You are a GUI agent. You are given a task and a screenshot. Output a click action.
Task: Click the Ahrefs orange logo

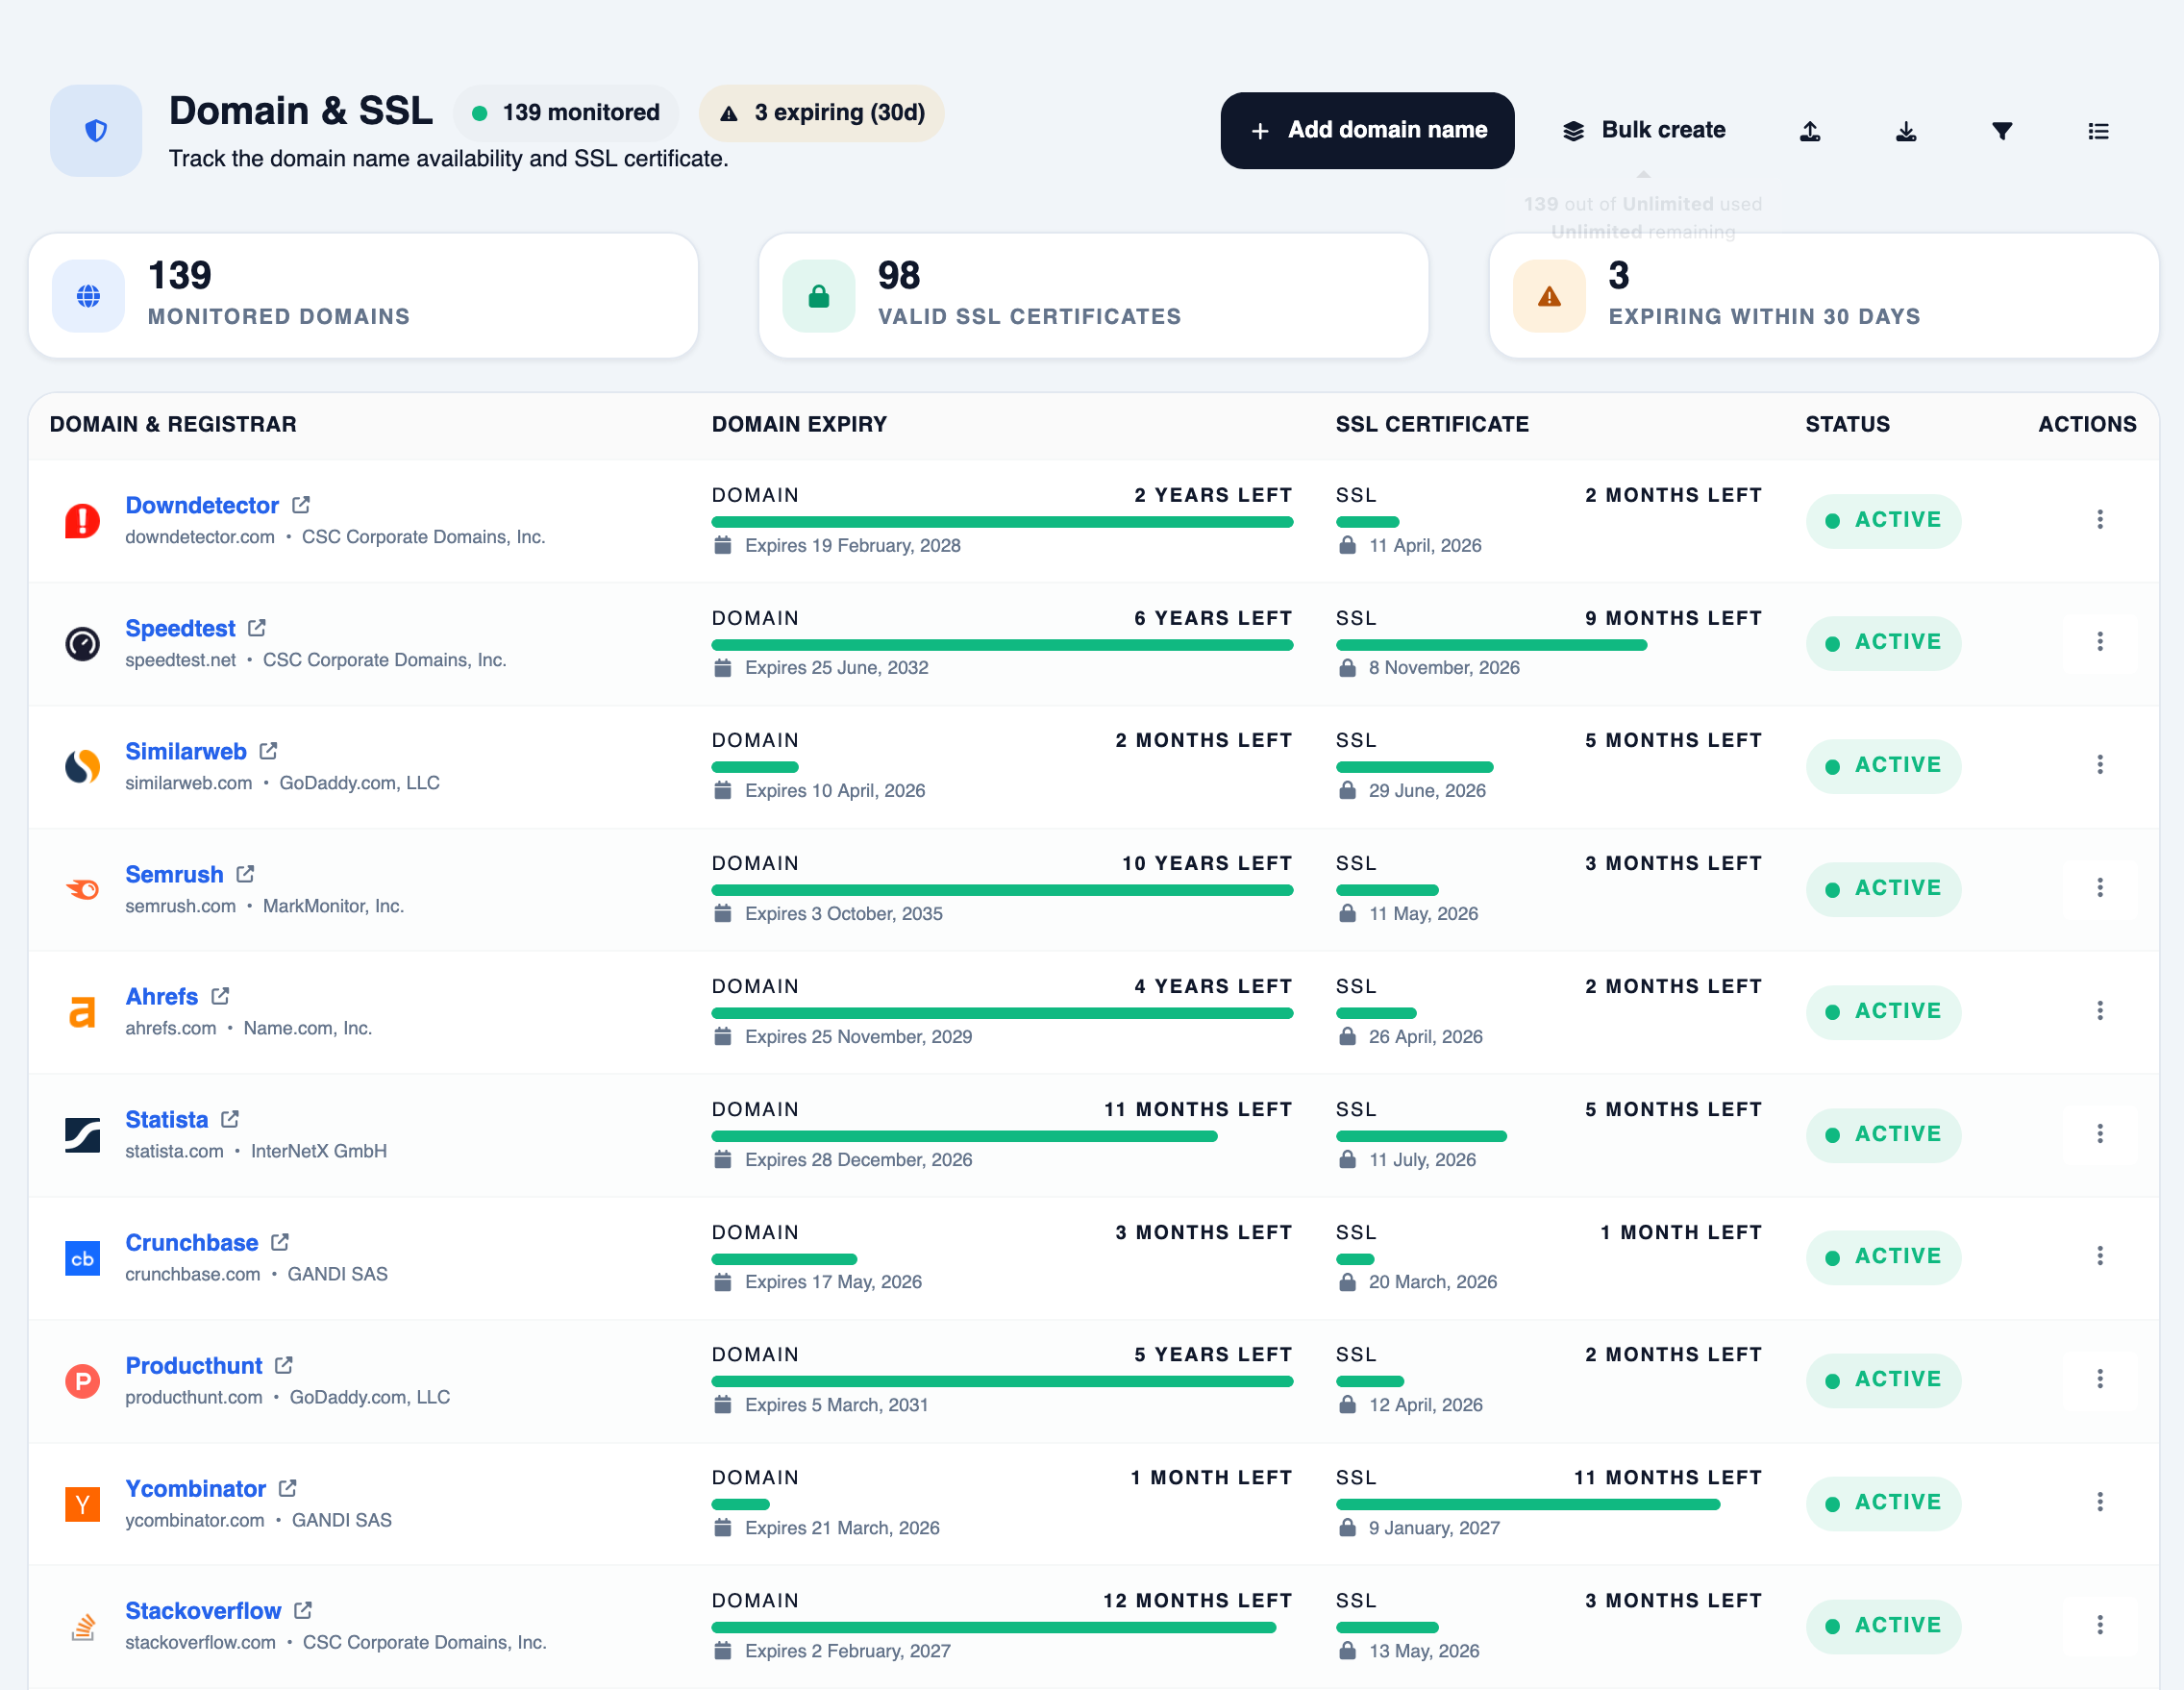pos(82,1012)
